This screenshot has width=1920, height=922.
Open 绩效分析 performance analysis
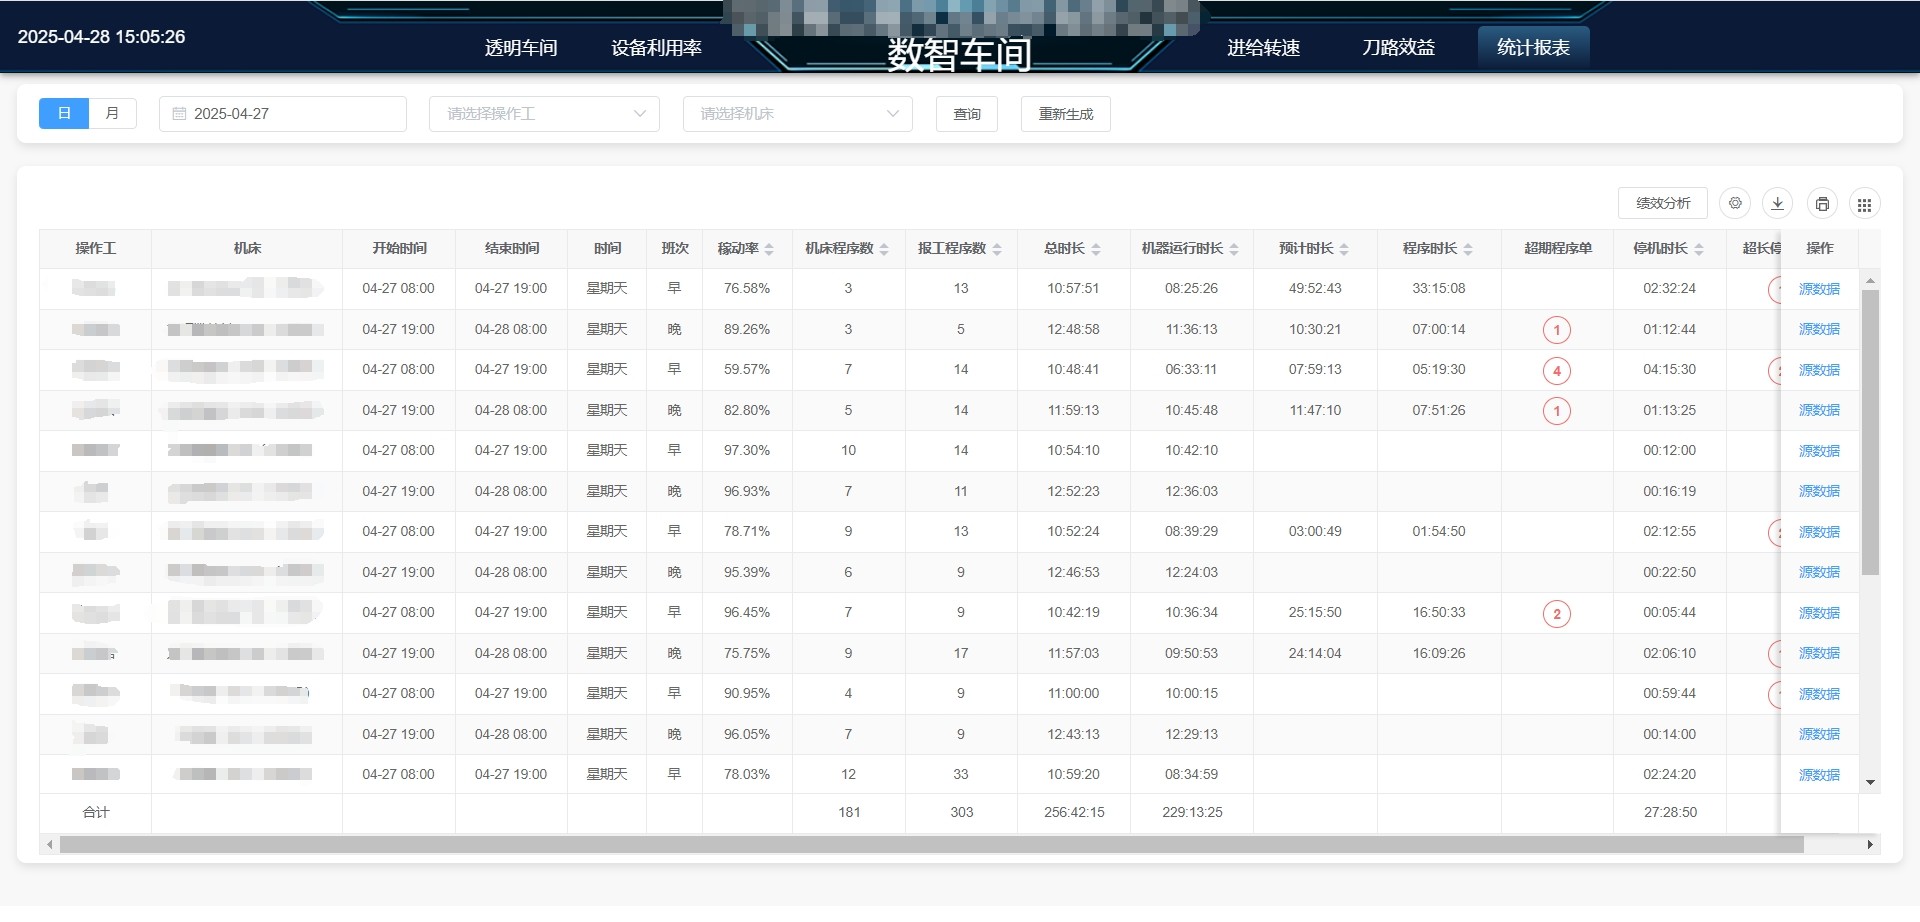pyautogui.click(x=1662, y=202)
